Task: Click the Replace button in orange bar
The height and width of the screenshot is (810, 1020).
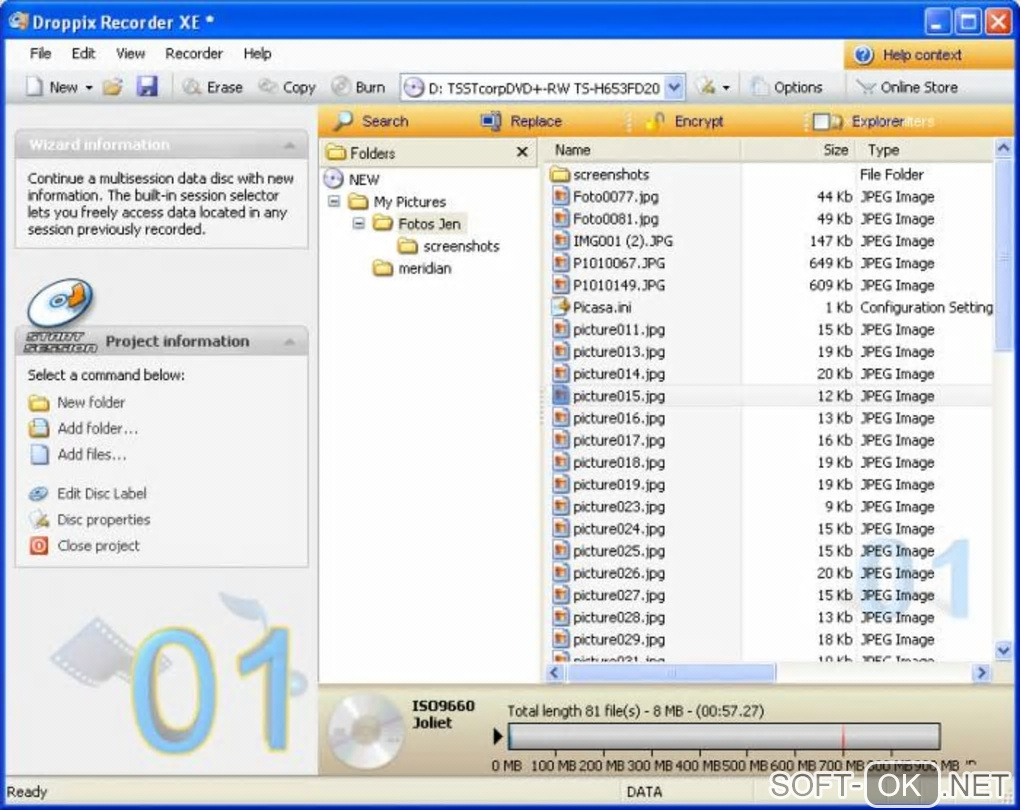Action: (x=520, y=121)
